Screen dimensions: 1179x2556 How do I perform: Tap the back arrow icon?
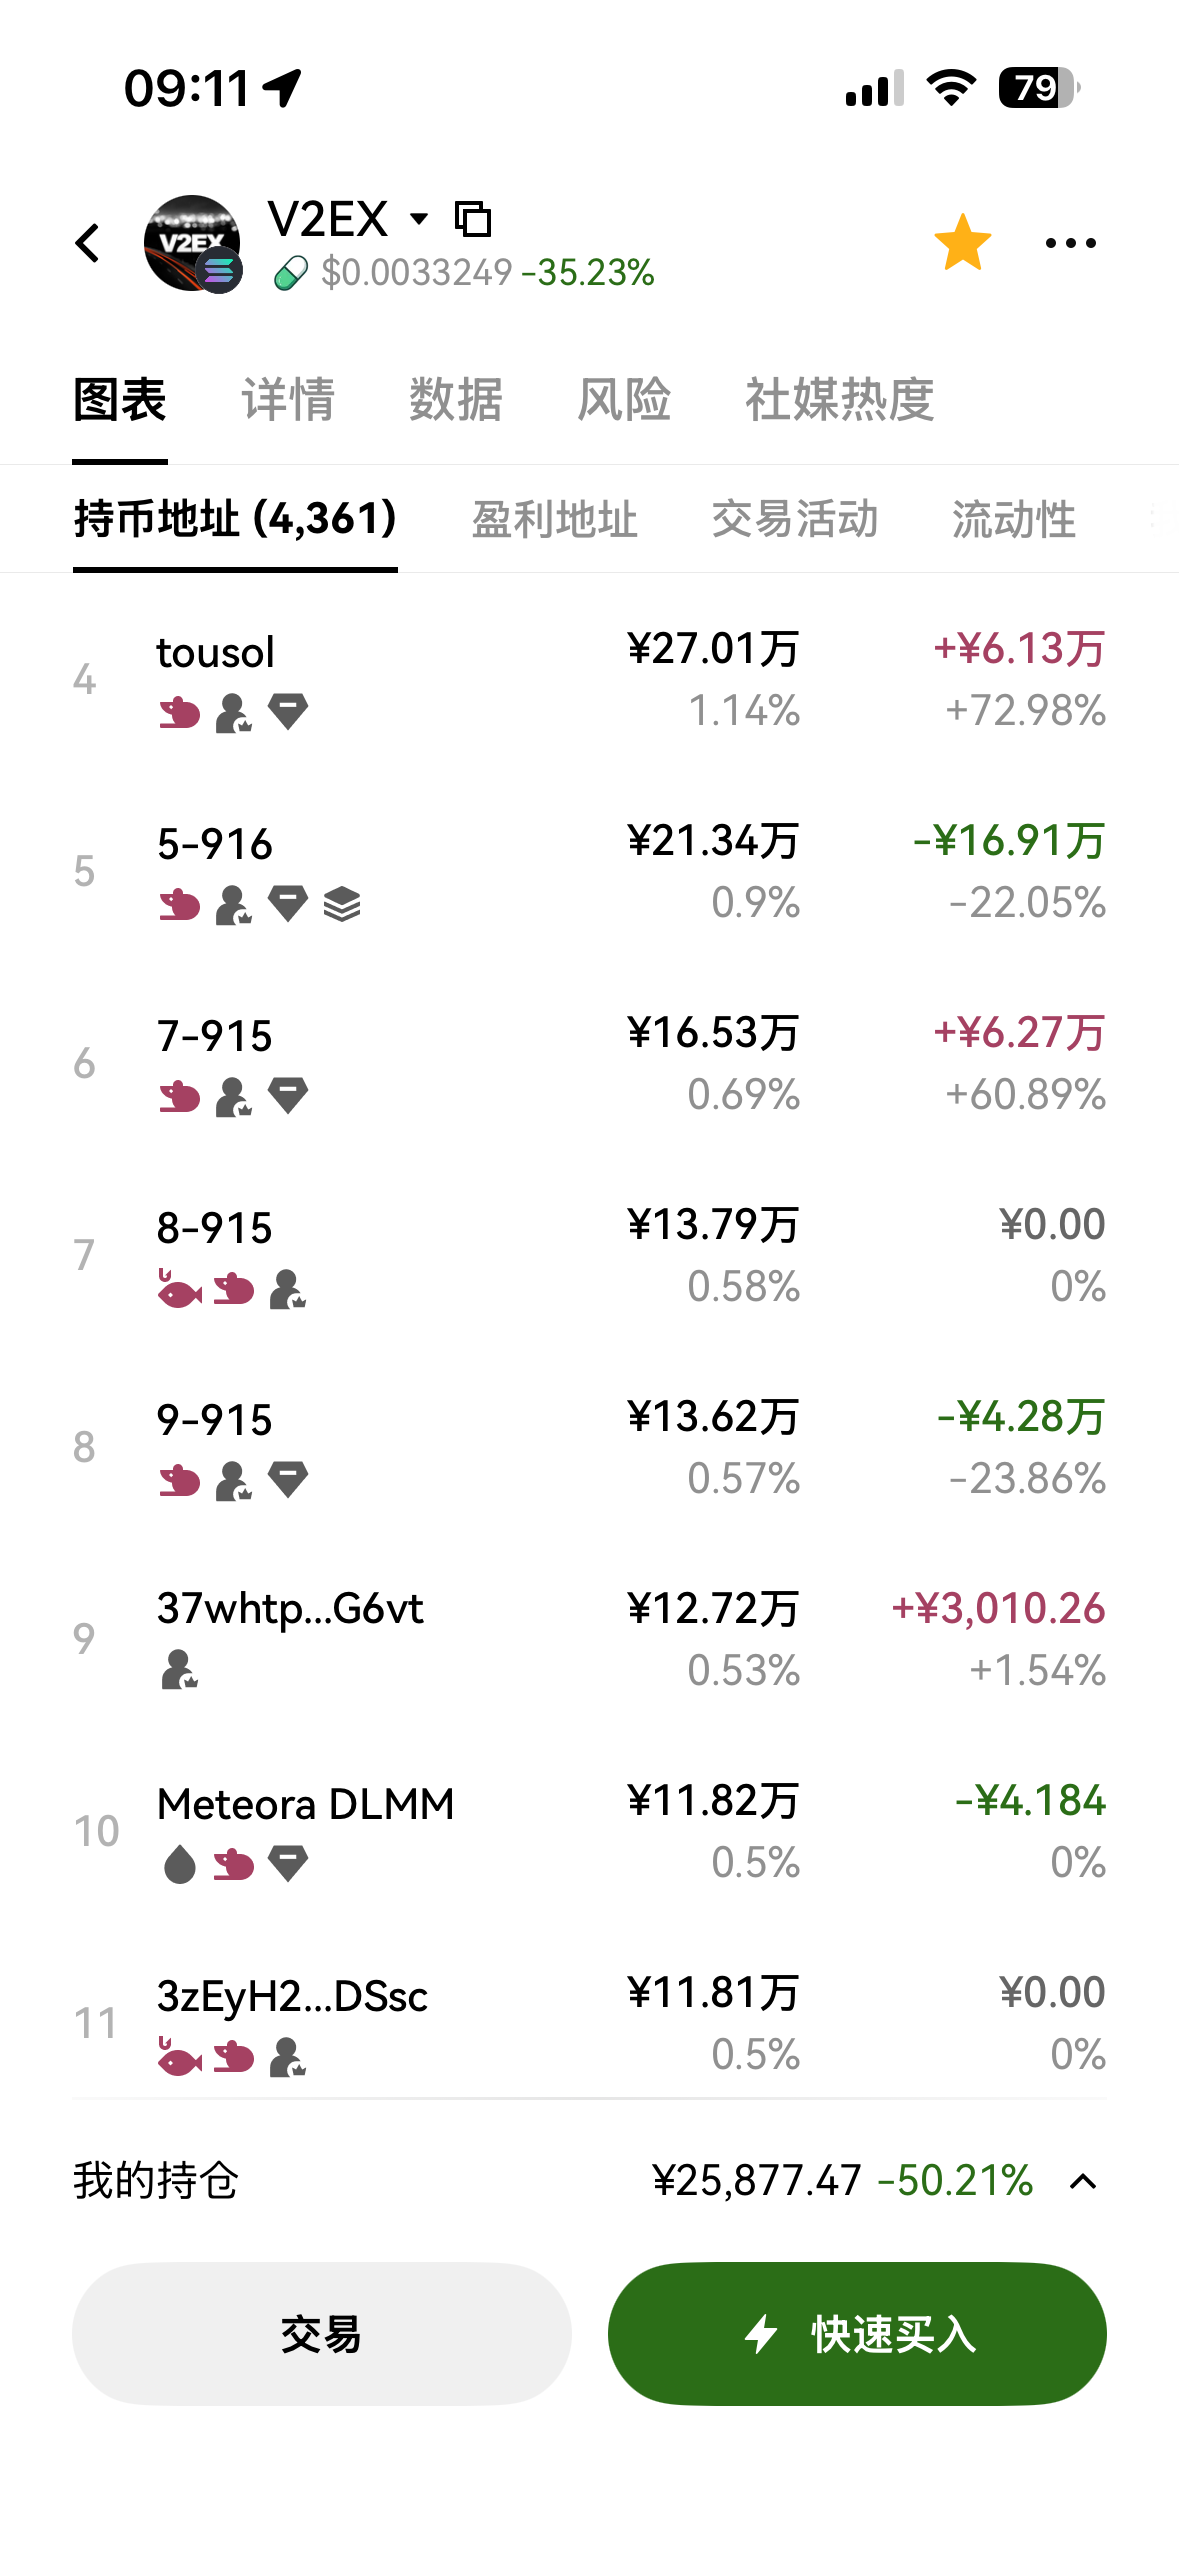click(x=88, y=243)
